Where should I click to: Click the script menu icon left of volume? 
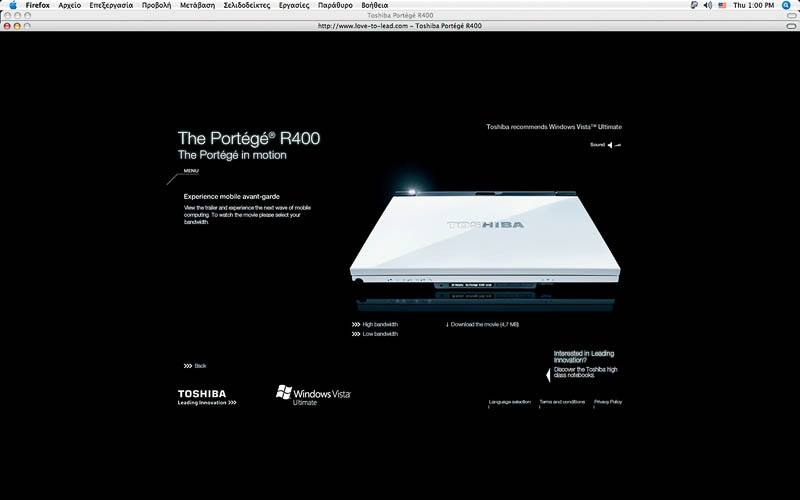coord(694,5)
